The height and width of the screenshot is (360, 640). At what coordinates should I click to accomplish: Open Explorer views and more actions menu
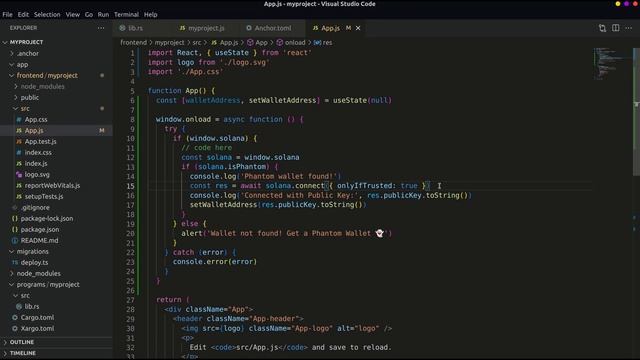pyautogui.click(x=101, y=28)
